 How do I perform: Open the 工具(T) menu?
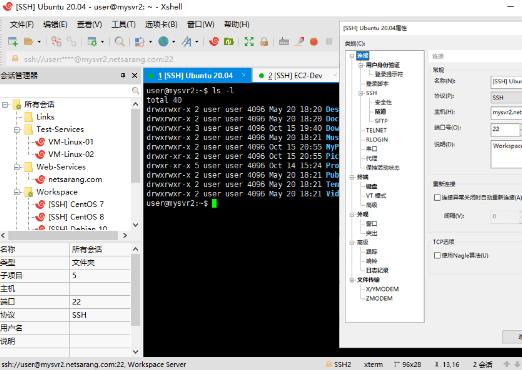pos(123,24)
